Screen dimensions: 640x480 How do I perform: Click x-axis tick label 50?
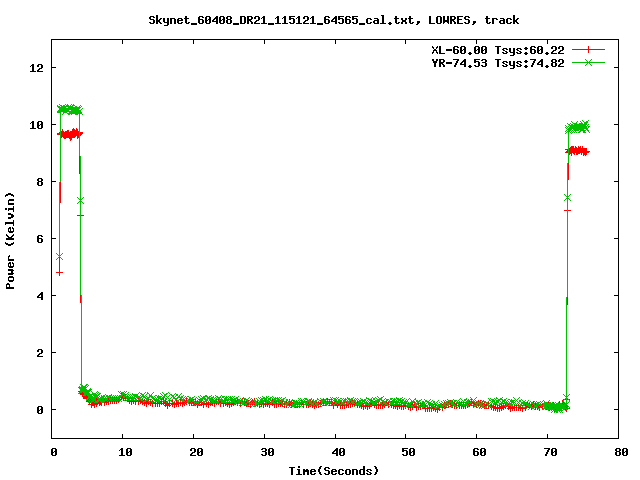[408, 452]
